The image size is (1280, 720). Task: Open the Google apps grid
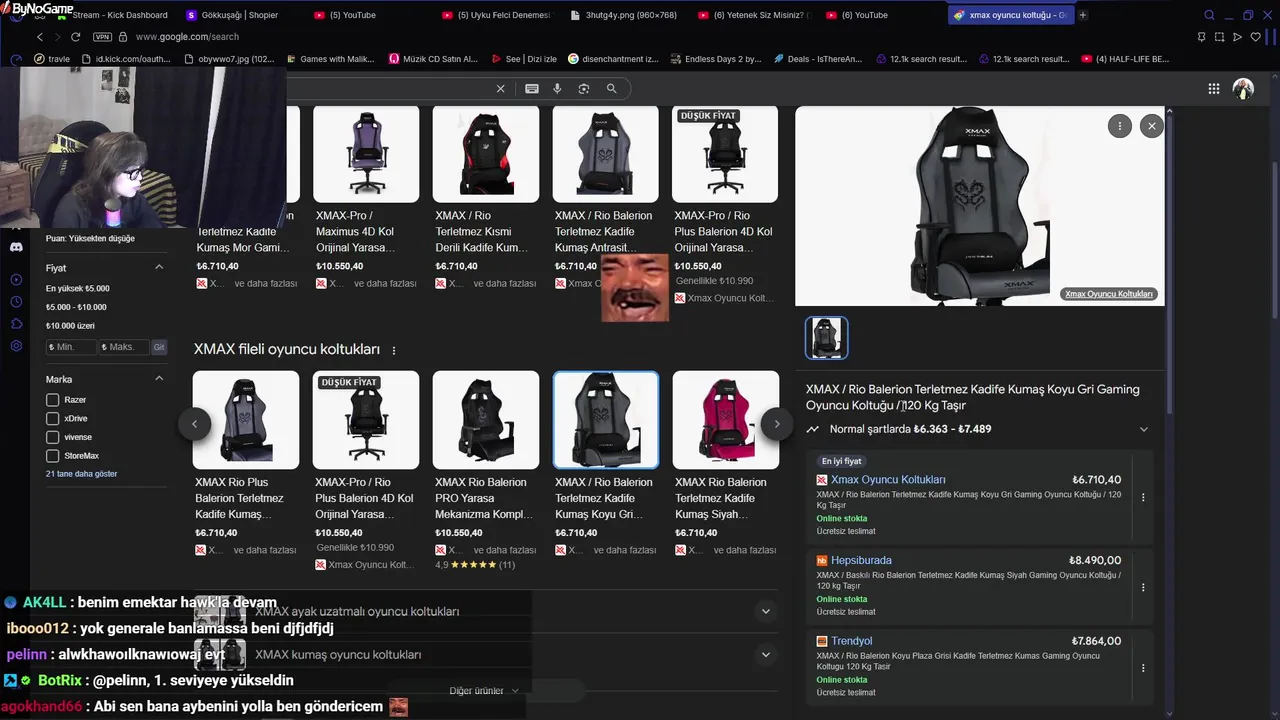pyautogui.click(x=1214, y=89)
